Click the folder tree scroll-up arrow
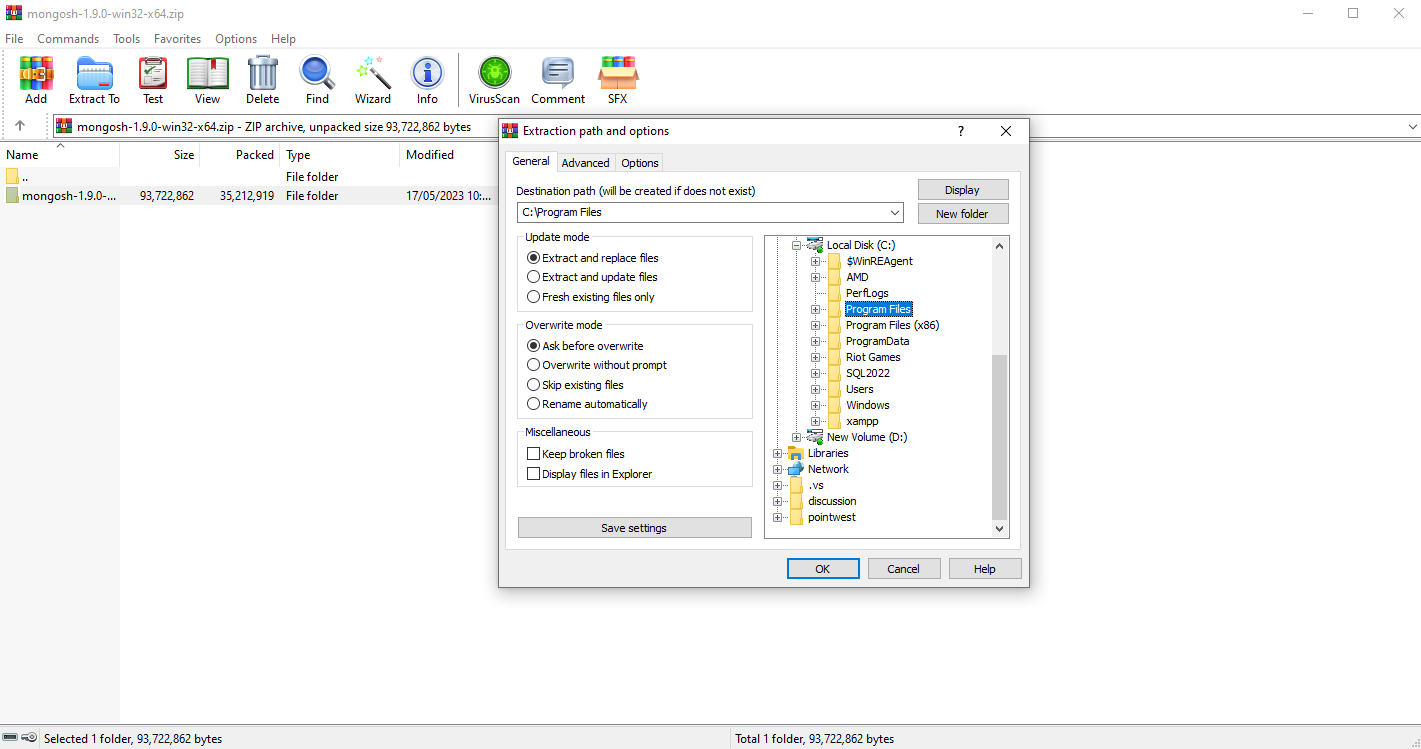1421x749 pixels. pyautogui.click(x=999, y=245)
